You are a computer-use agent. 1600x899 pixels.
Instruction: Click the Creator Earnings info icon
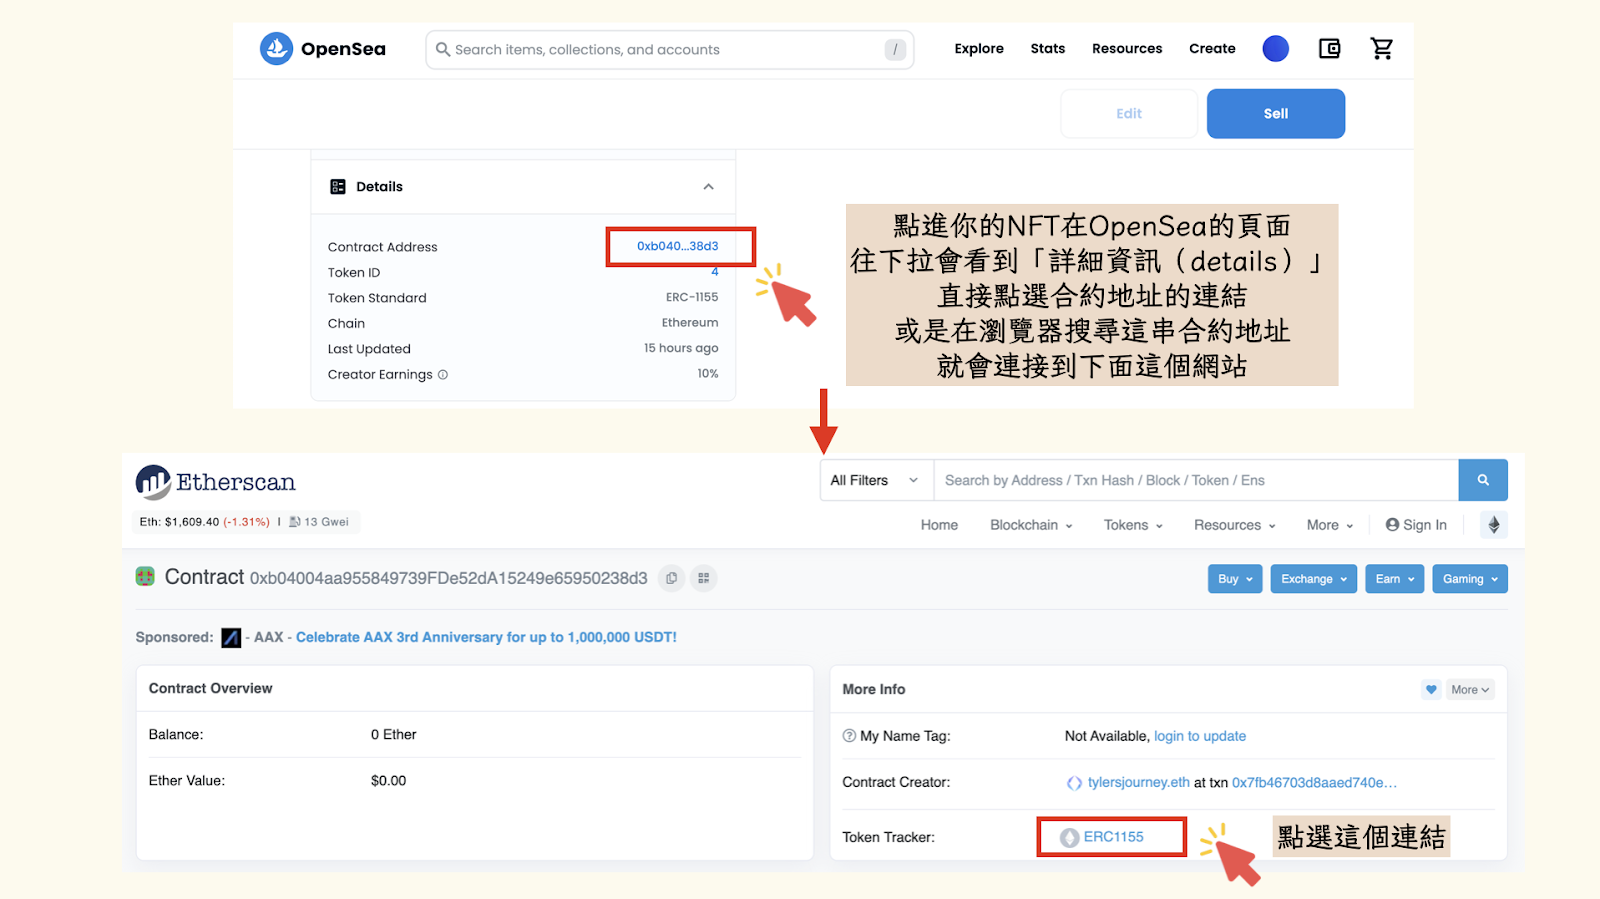click(443, 375)
